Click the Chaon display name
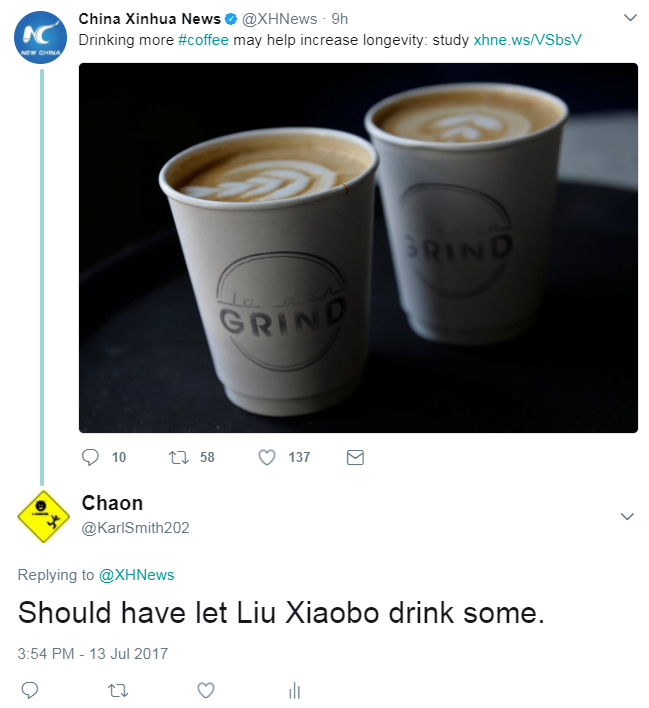Screen dimensions: 649x708 click(112, 503)
